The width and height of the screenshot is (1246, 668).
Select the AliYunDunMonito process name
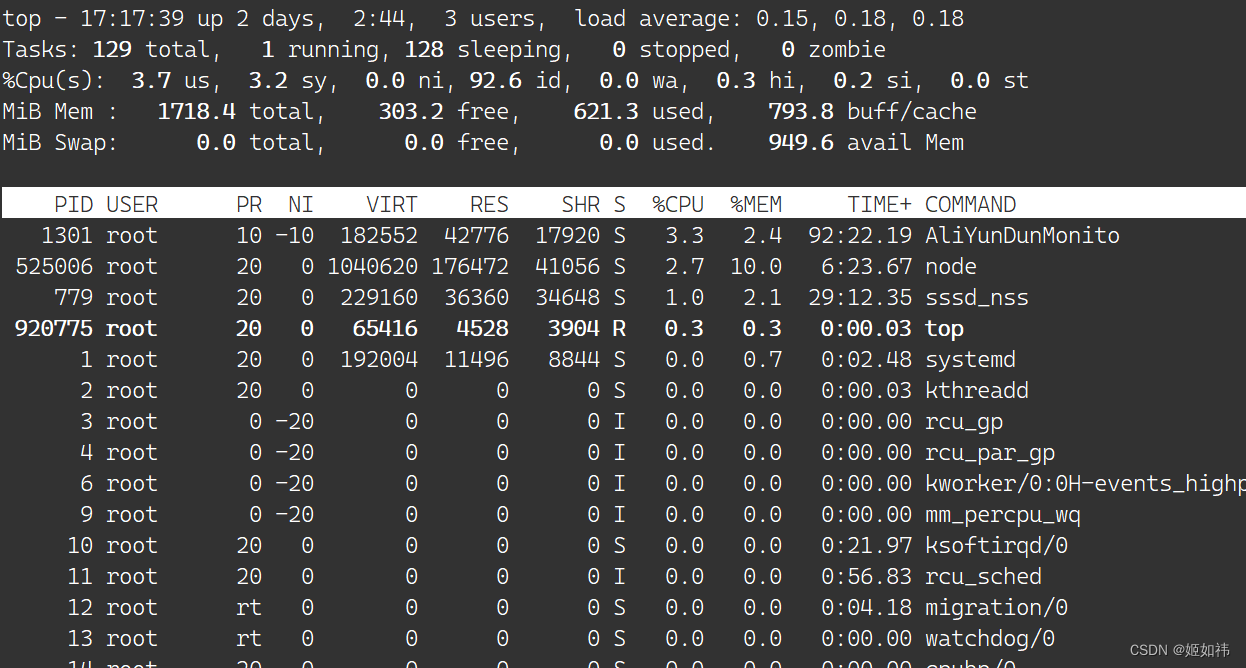pos(1022,236)
